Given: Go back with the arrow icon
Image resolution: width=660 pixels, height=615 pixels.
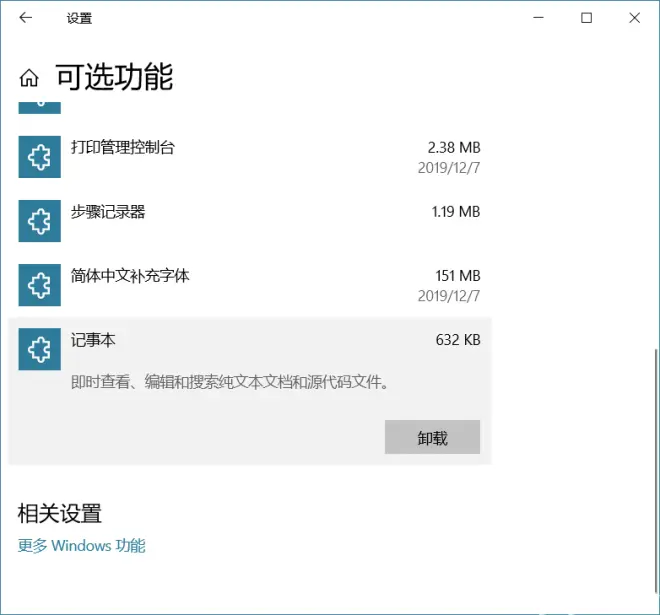Looking at the screenshot, I should tap(26, 18).
